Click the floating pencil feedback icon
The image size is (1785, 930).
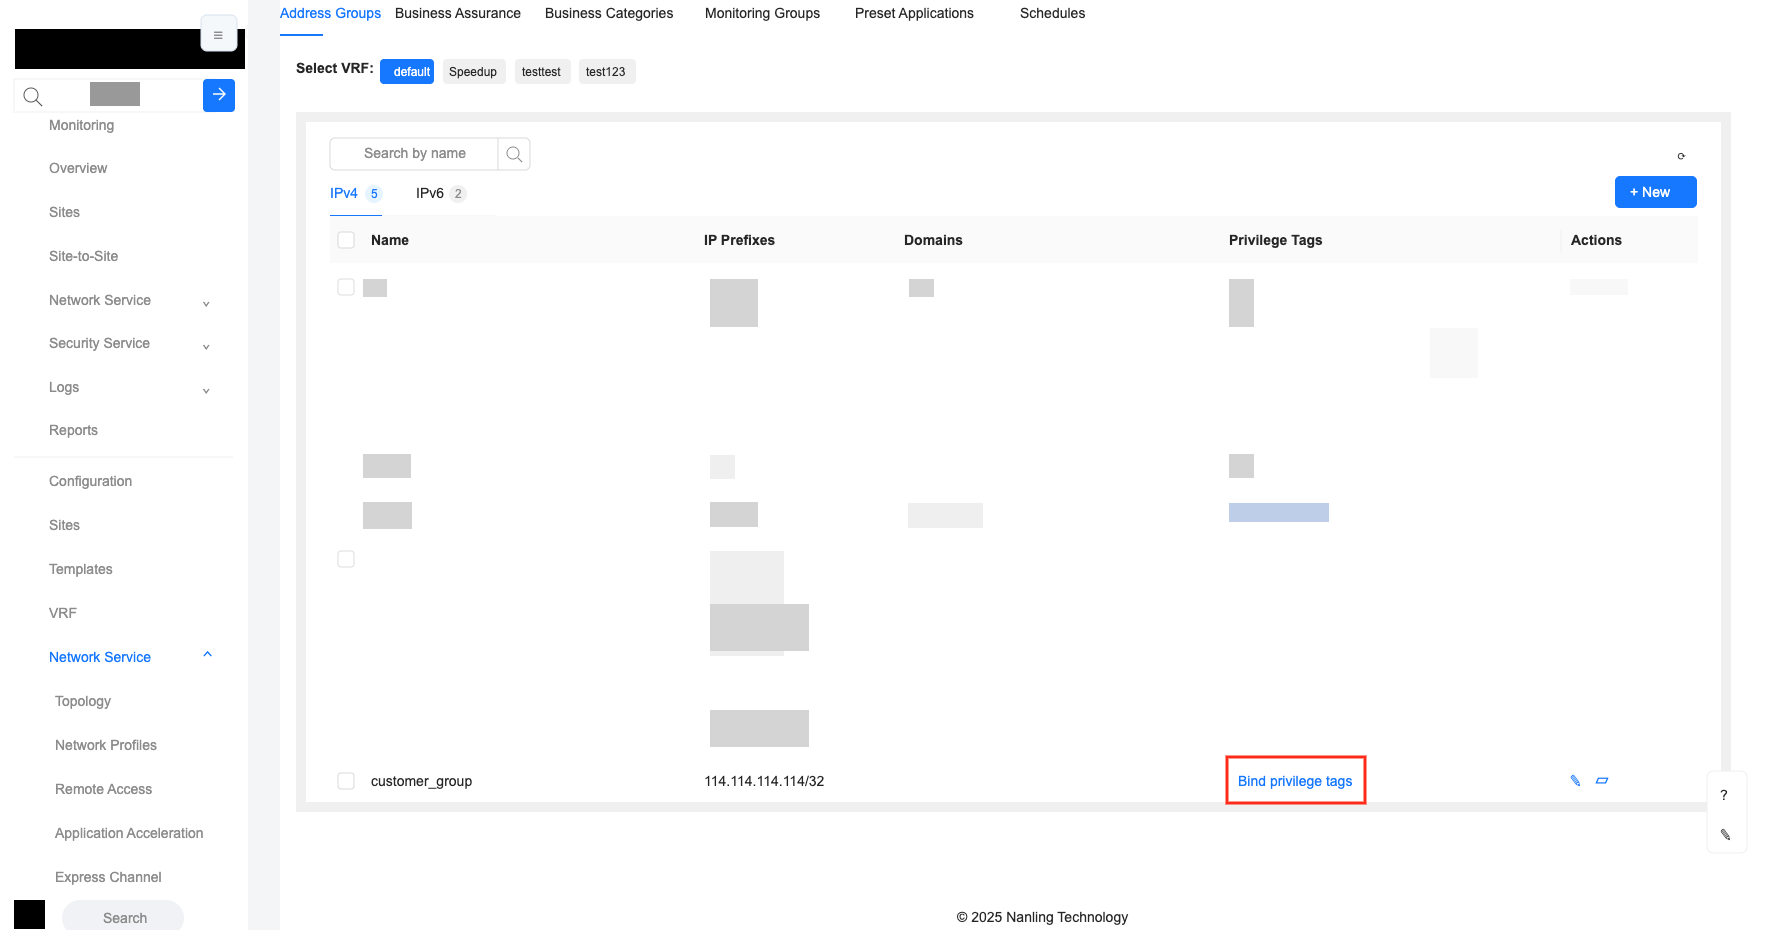pos(1725,834)
